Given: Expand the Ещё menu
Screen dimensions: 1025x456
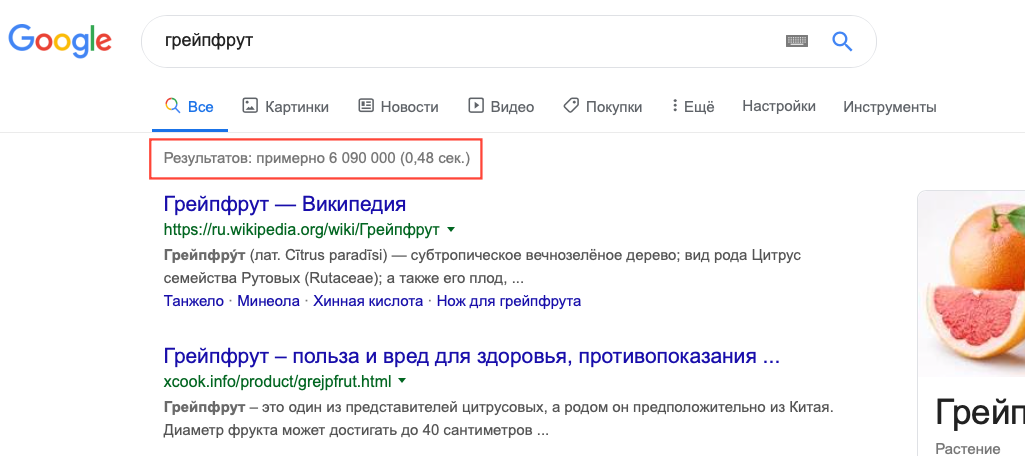Looking at the screenshot, I should coord(693,106).
